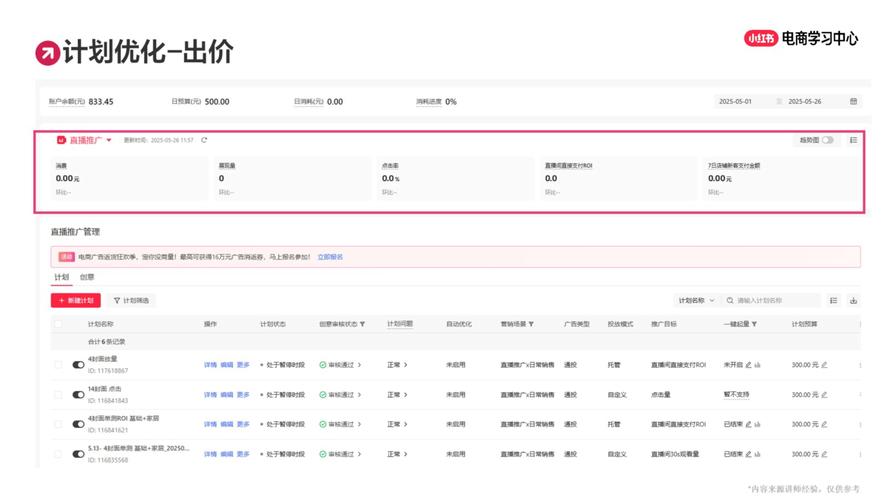Click filter icon on 创意审核状态 column header

click(x=362, y=324)
